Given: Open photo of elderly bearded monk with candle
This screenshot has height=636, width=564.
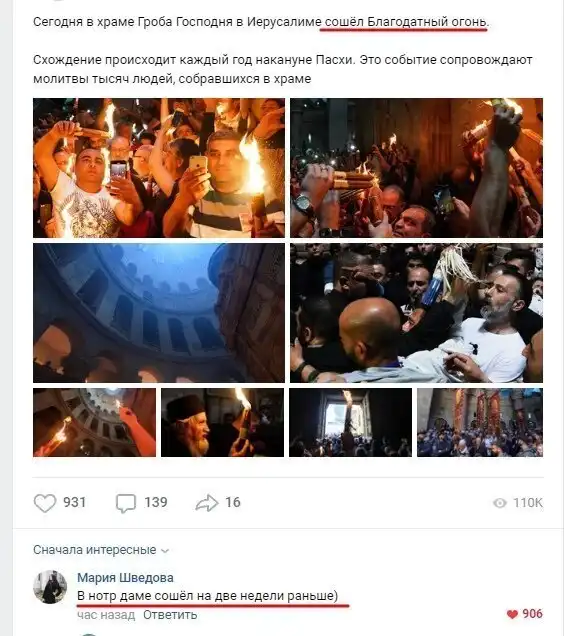Looking at the screenshot, I should [222, 422].
